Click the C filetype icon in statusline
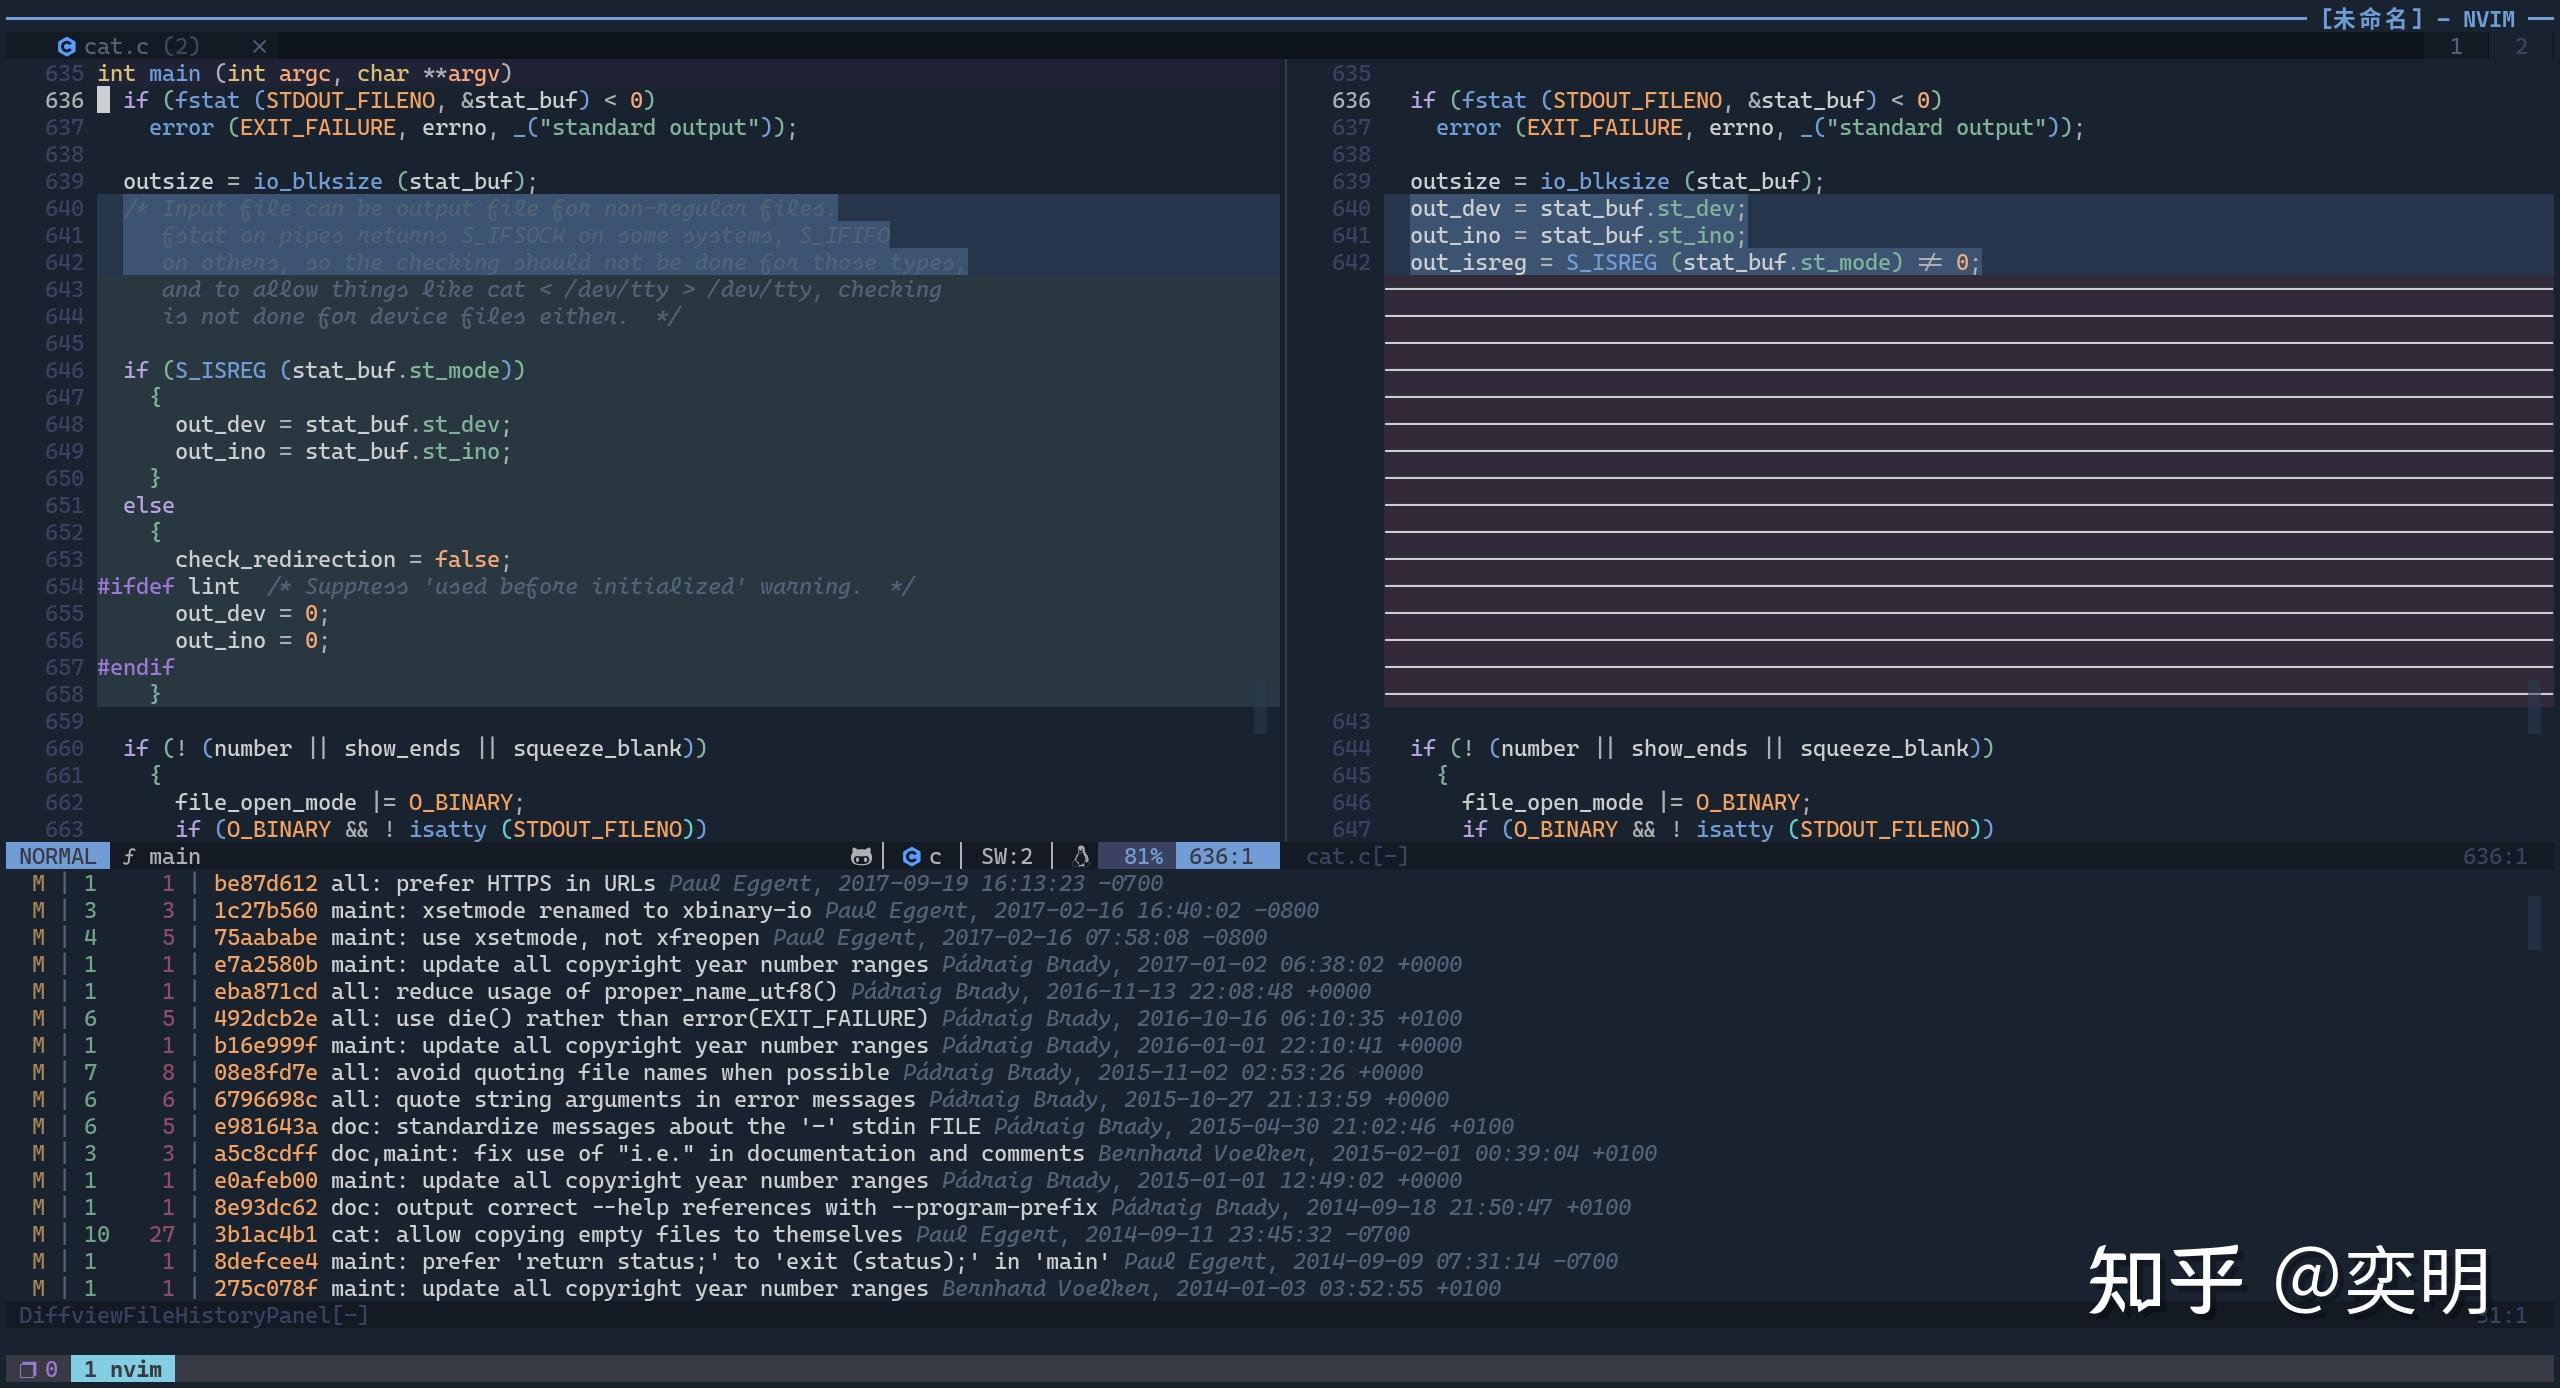 (911, 857)
